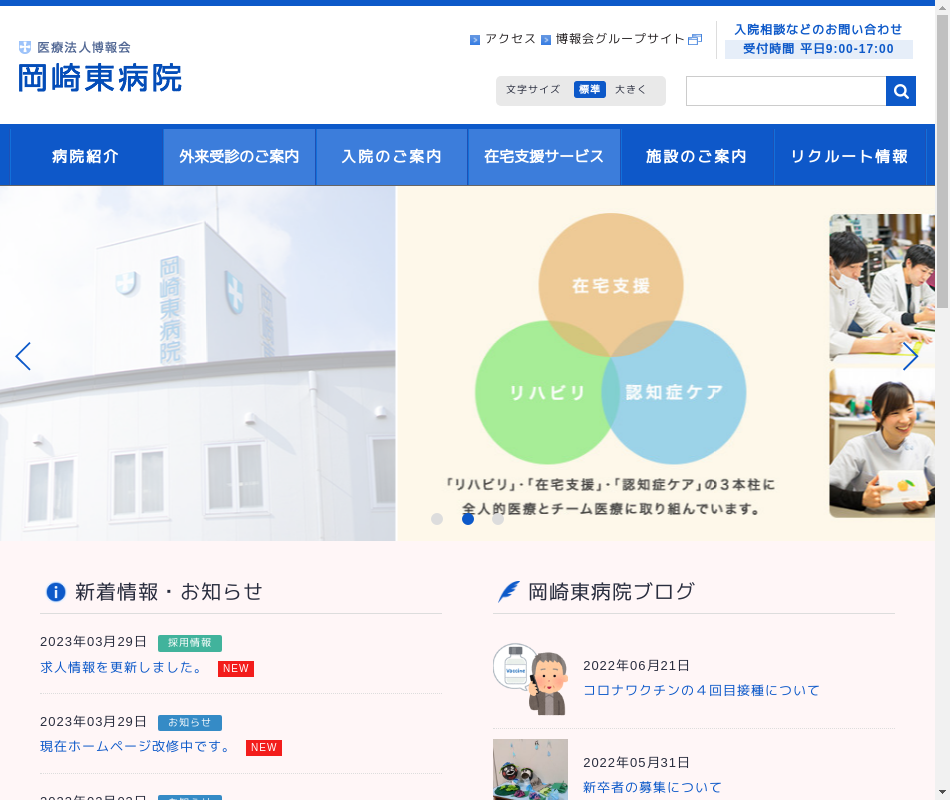Click inside the site search field

(785, 91)
